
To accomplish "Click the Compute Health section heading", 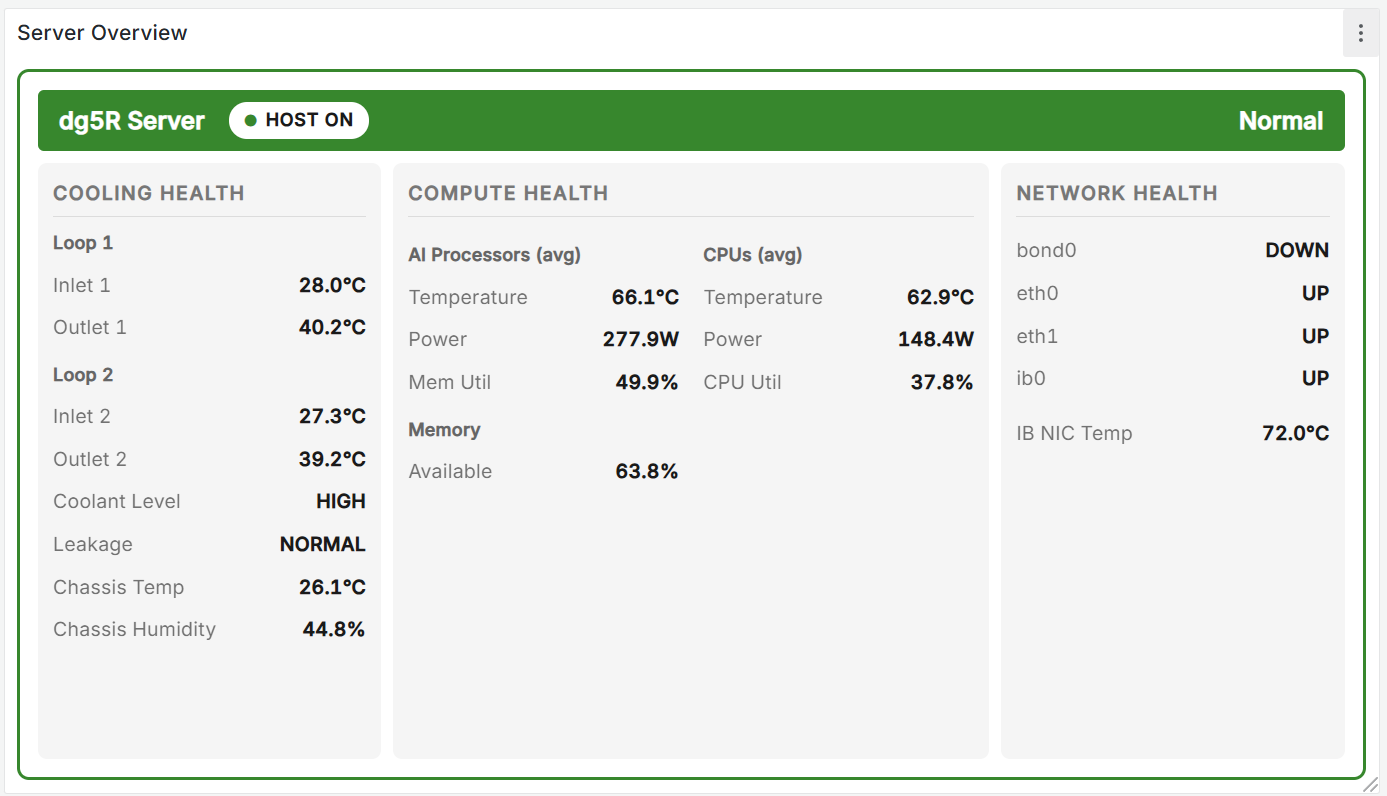I will coord(508,193).
